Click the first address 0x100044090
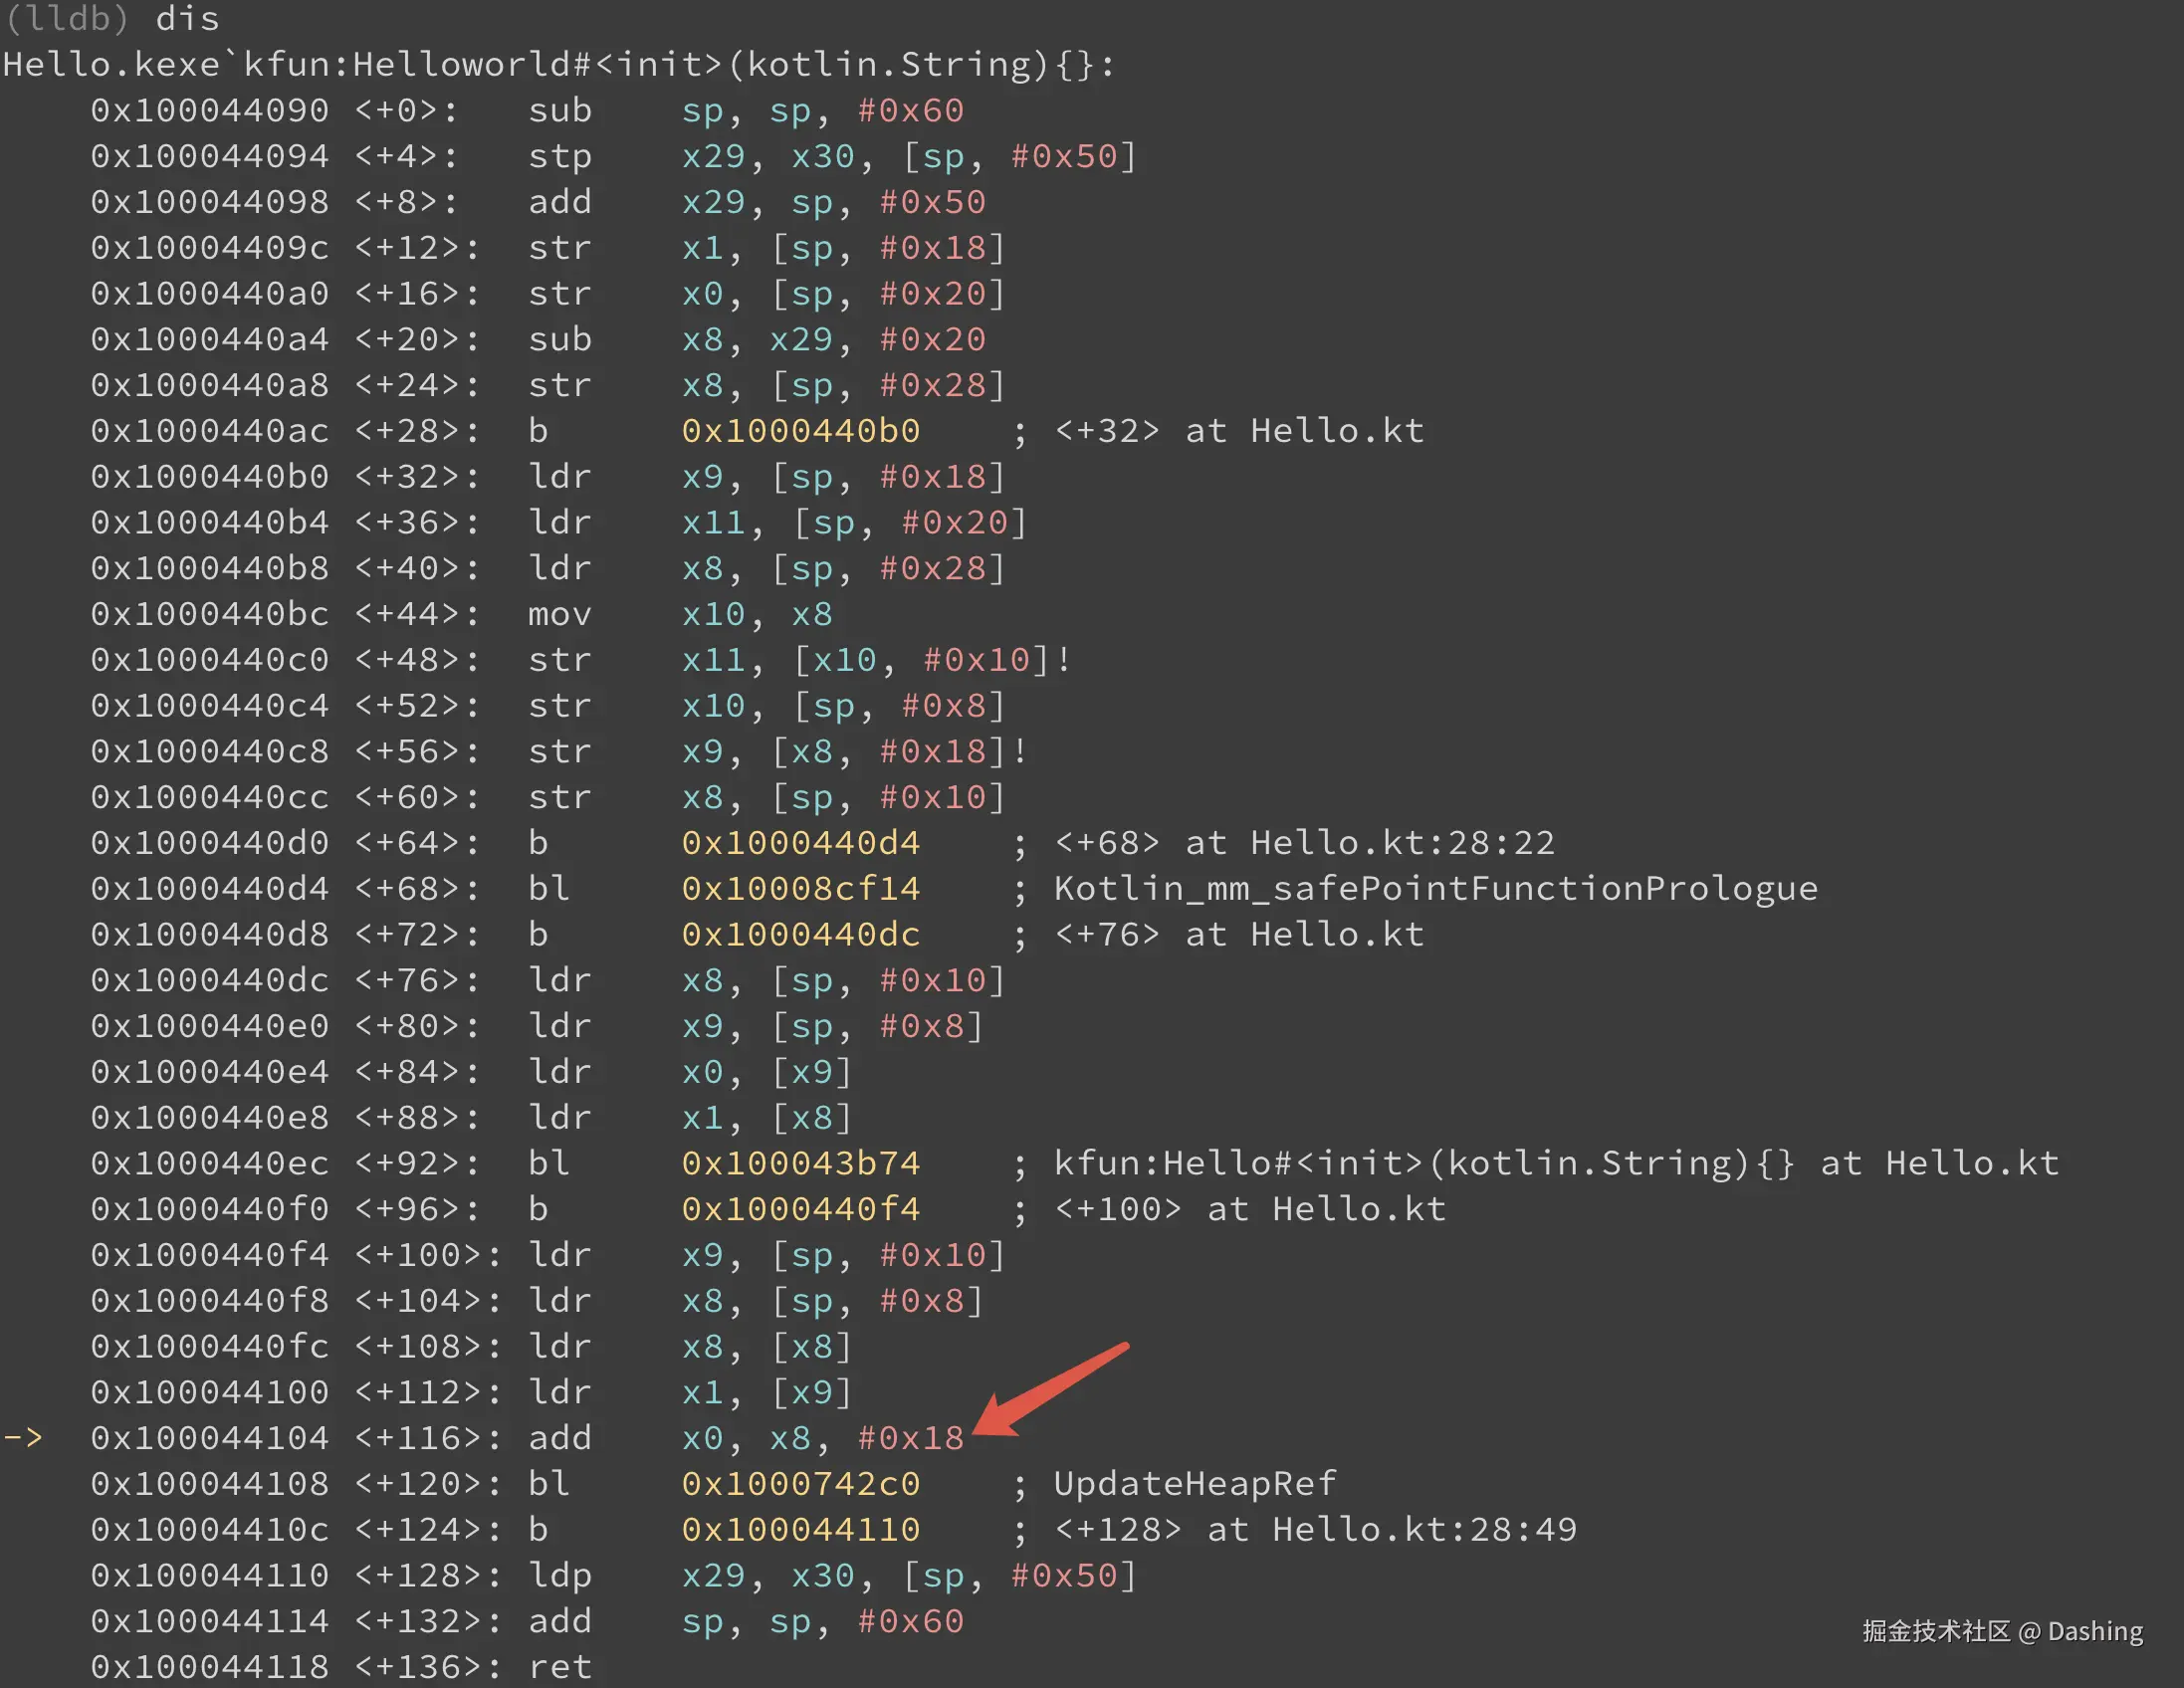The height and width of the screenshot is (1688, 2184). coord(209,110)
